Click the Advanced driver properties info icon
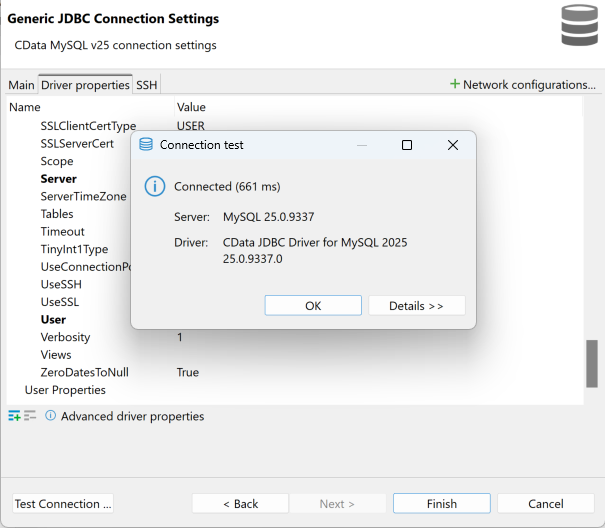This screenshot has width=605, height=528. click(x=50, y=416)
